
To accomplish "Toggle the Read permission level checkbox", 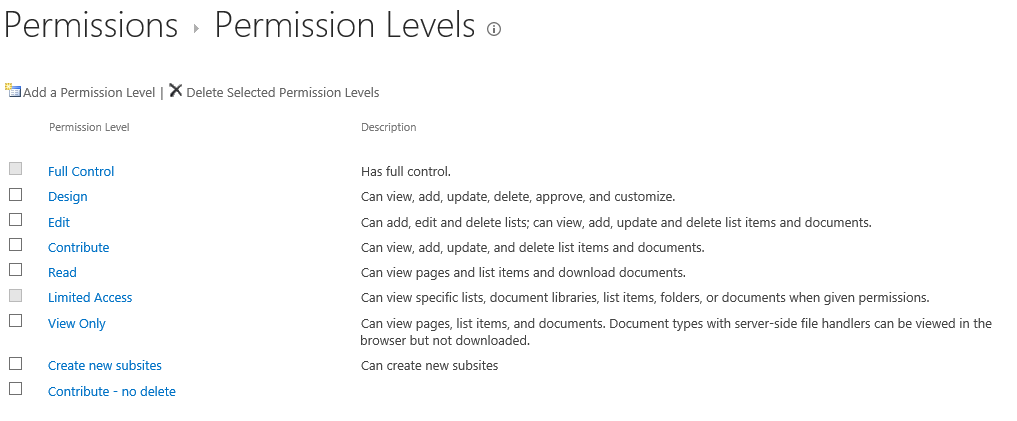I will tap(15, 270).
